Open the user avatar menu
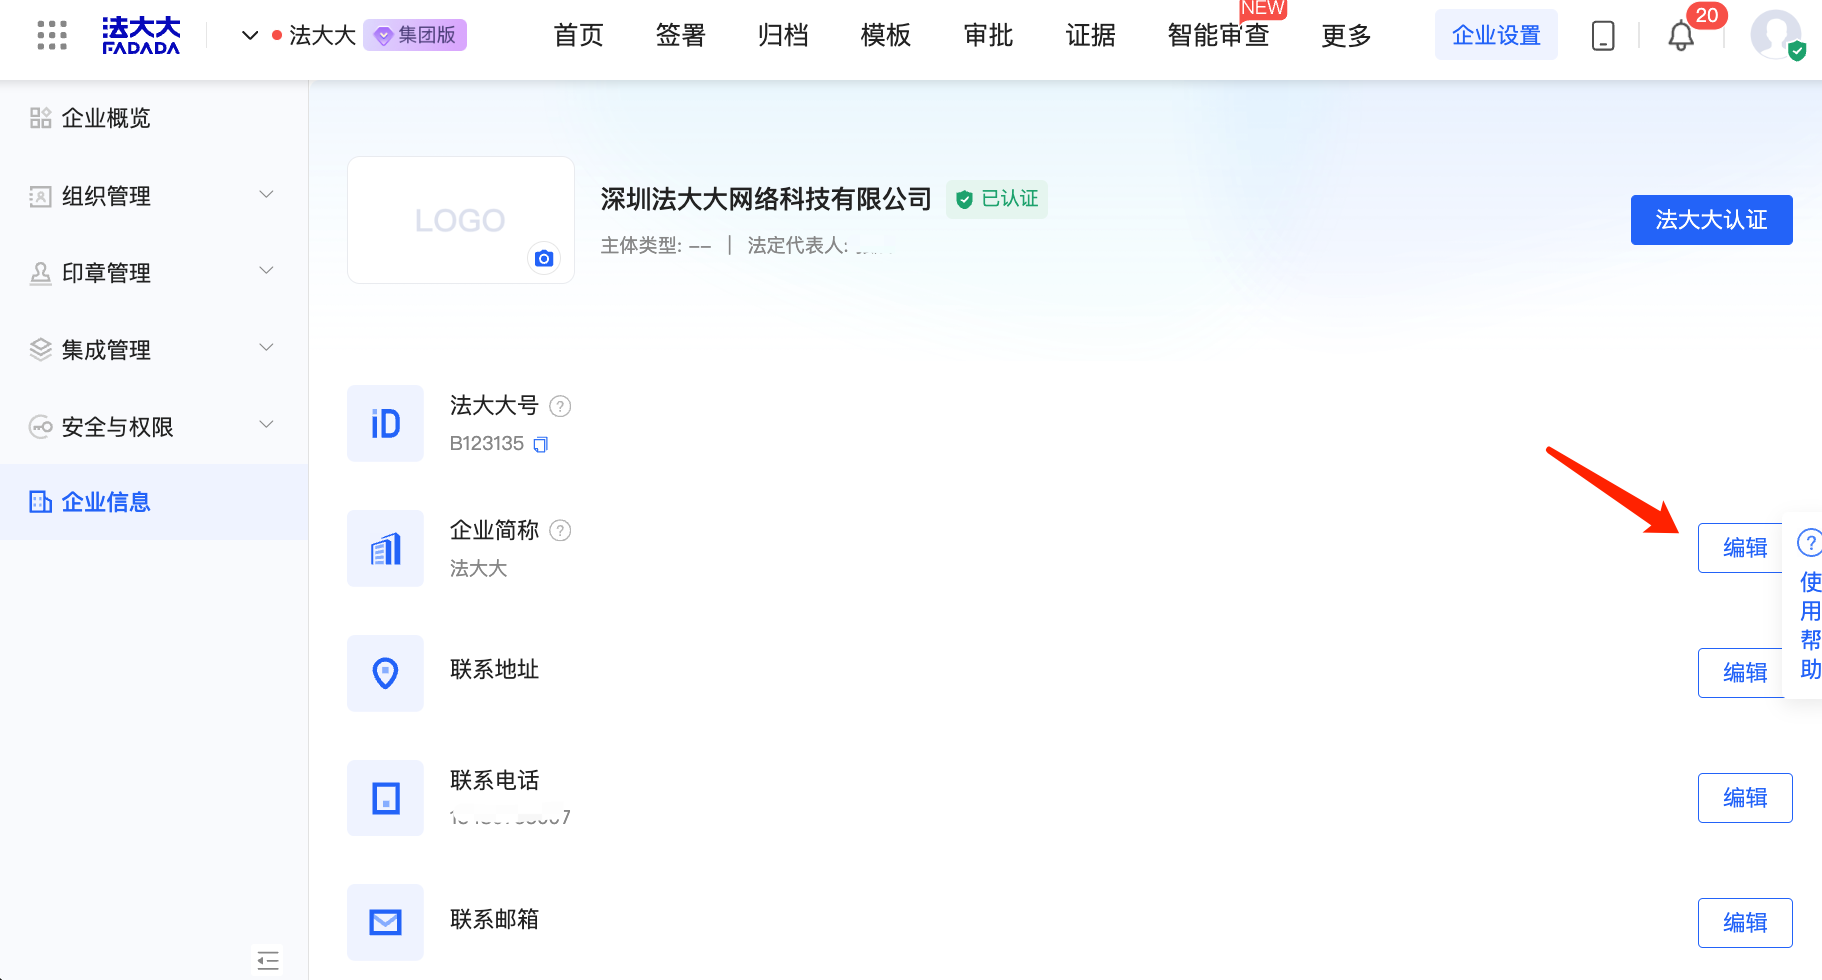 click(1776, 35)
